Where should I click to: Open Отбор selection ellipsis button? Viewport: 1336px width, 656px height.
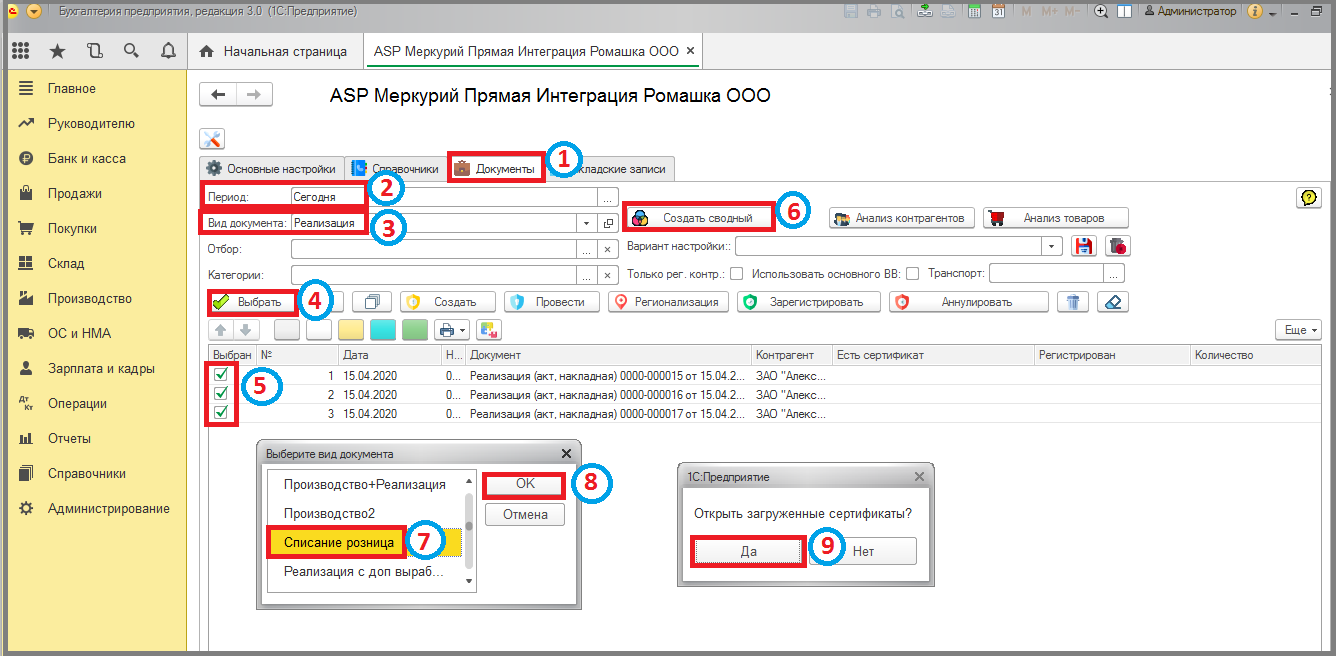click(x=588, y=249)
